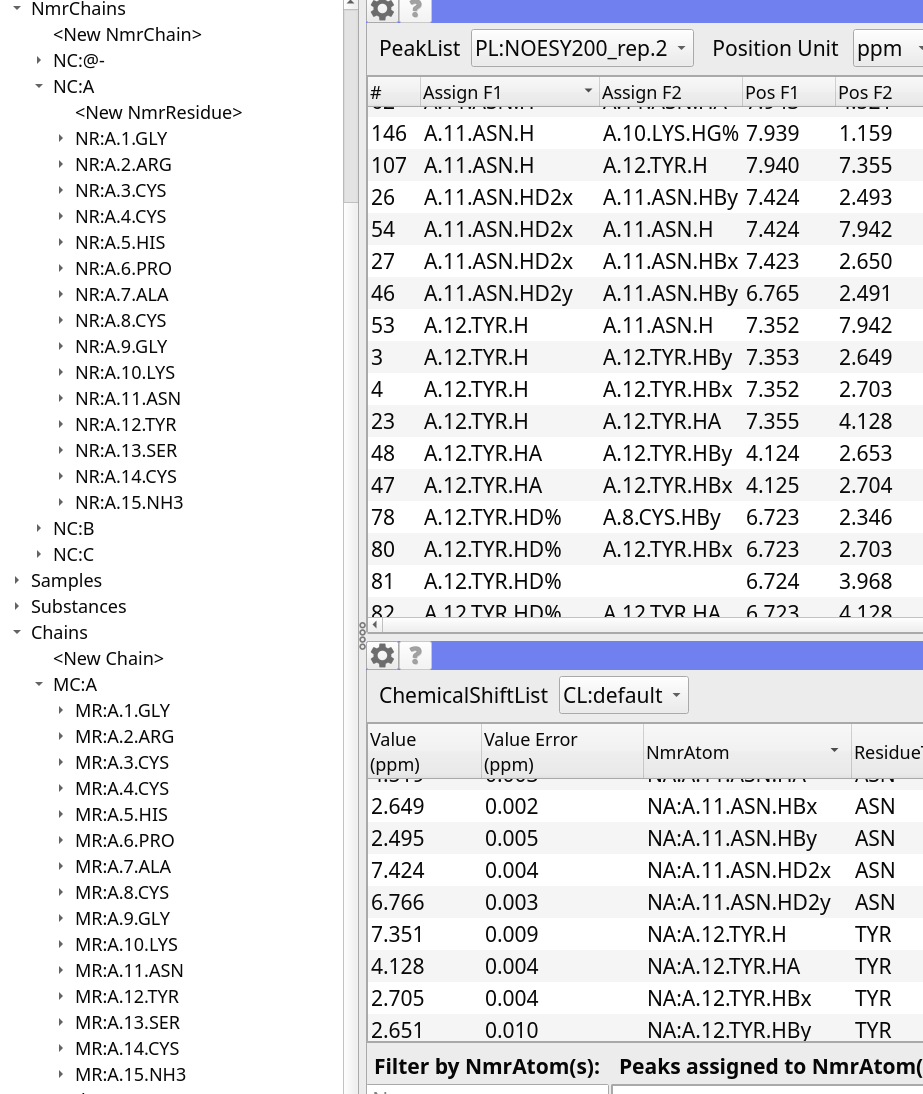This screenshot has height=1094, width=923.
Task: Open ChemicalShiftList CL:default dropdown
Action: 623,695
